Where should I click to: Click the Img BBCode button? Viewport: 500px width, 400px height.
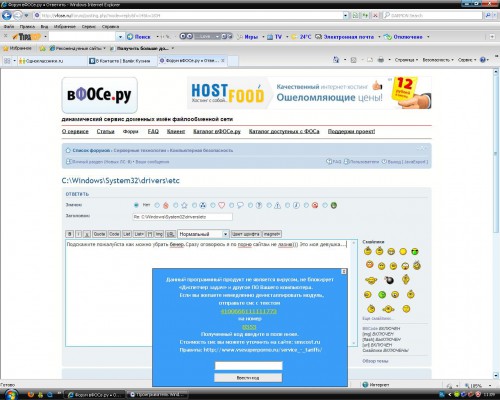pyautogui.click(x=159, y=234)
